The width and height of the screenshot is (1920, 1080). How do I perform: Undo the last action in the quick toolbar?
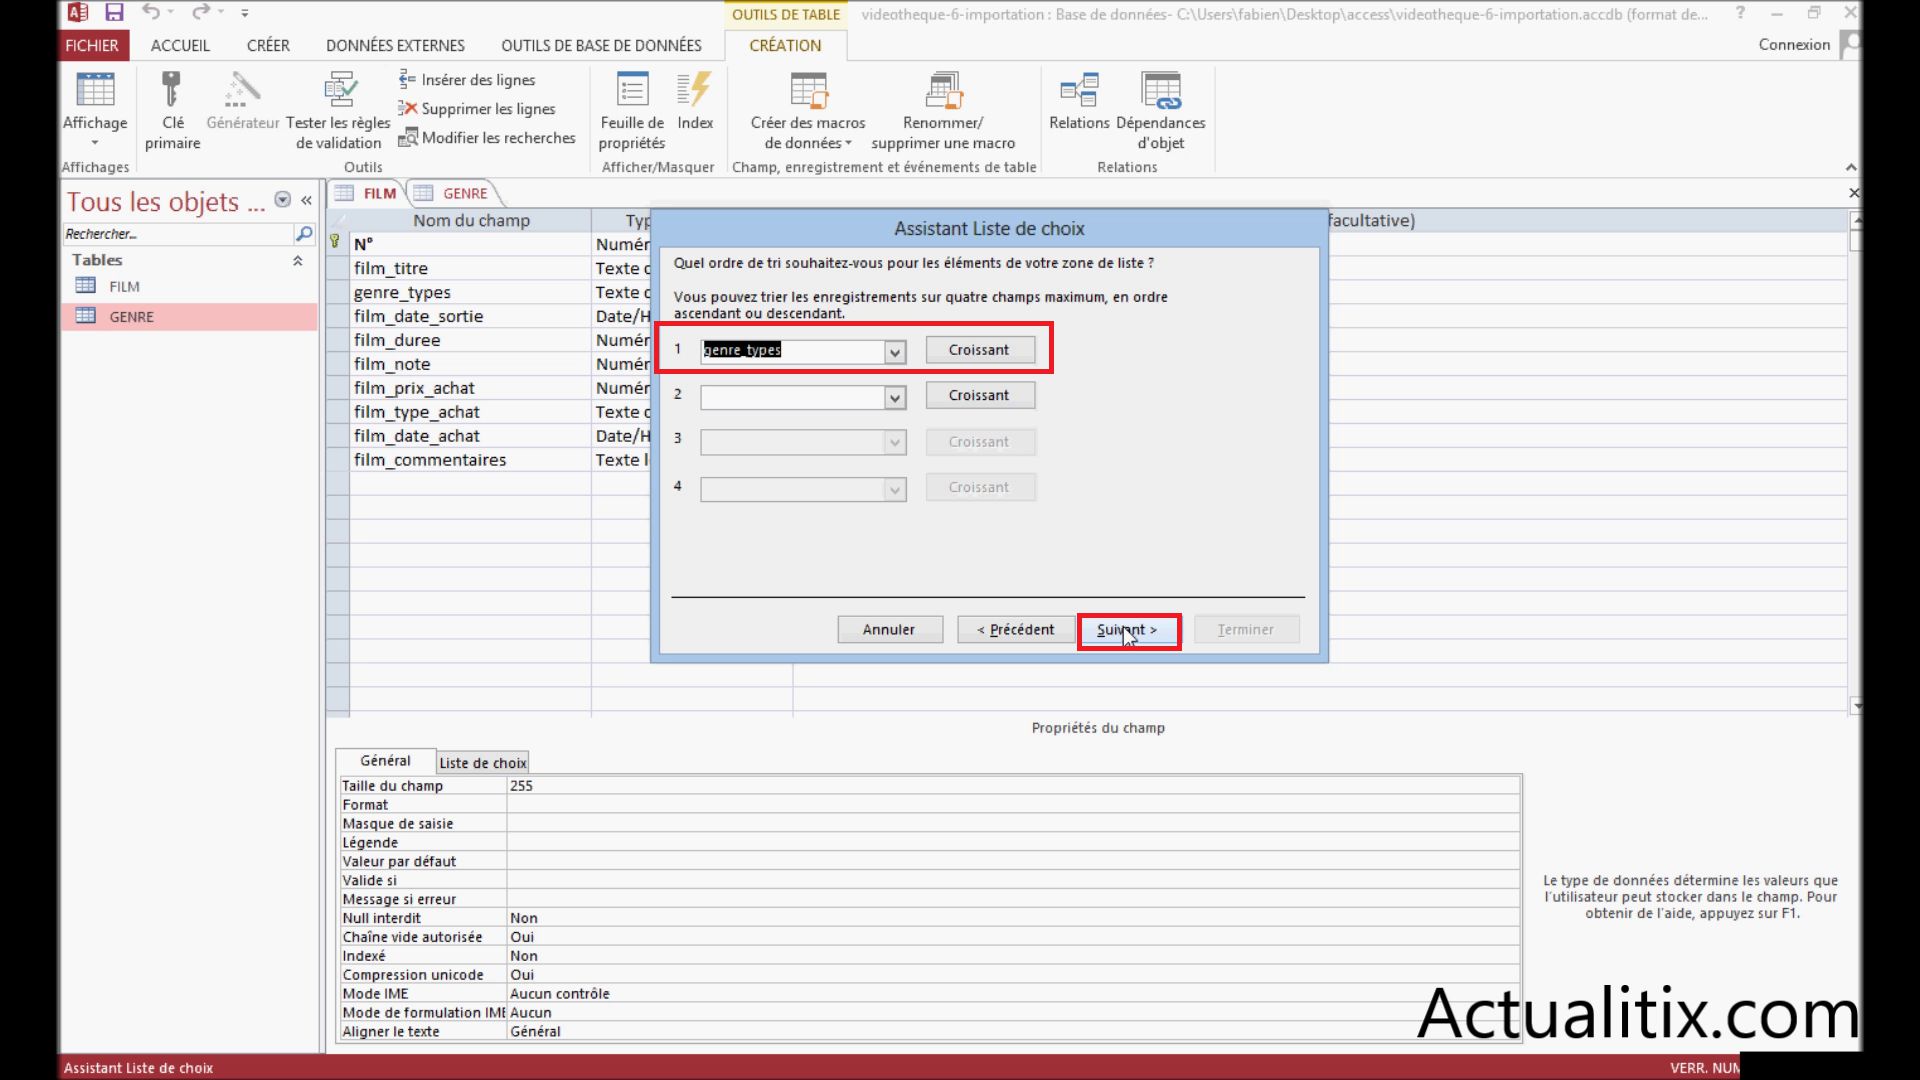click(x=151, y=13)
